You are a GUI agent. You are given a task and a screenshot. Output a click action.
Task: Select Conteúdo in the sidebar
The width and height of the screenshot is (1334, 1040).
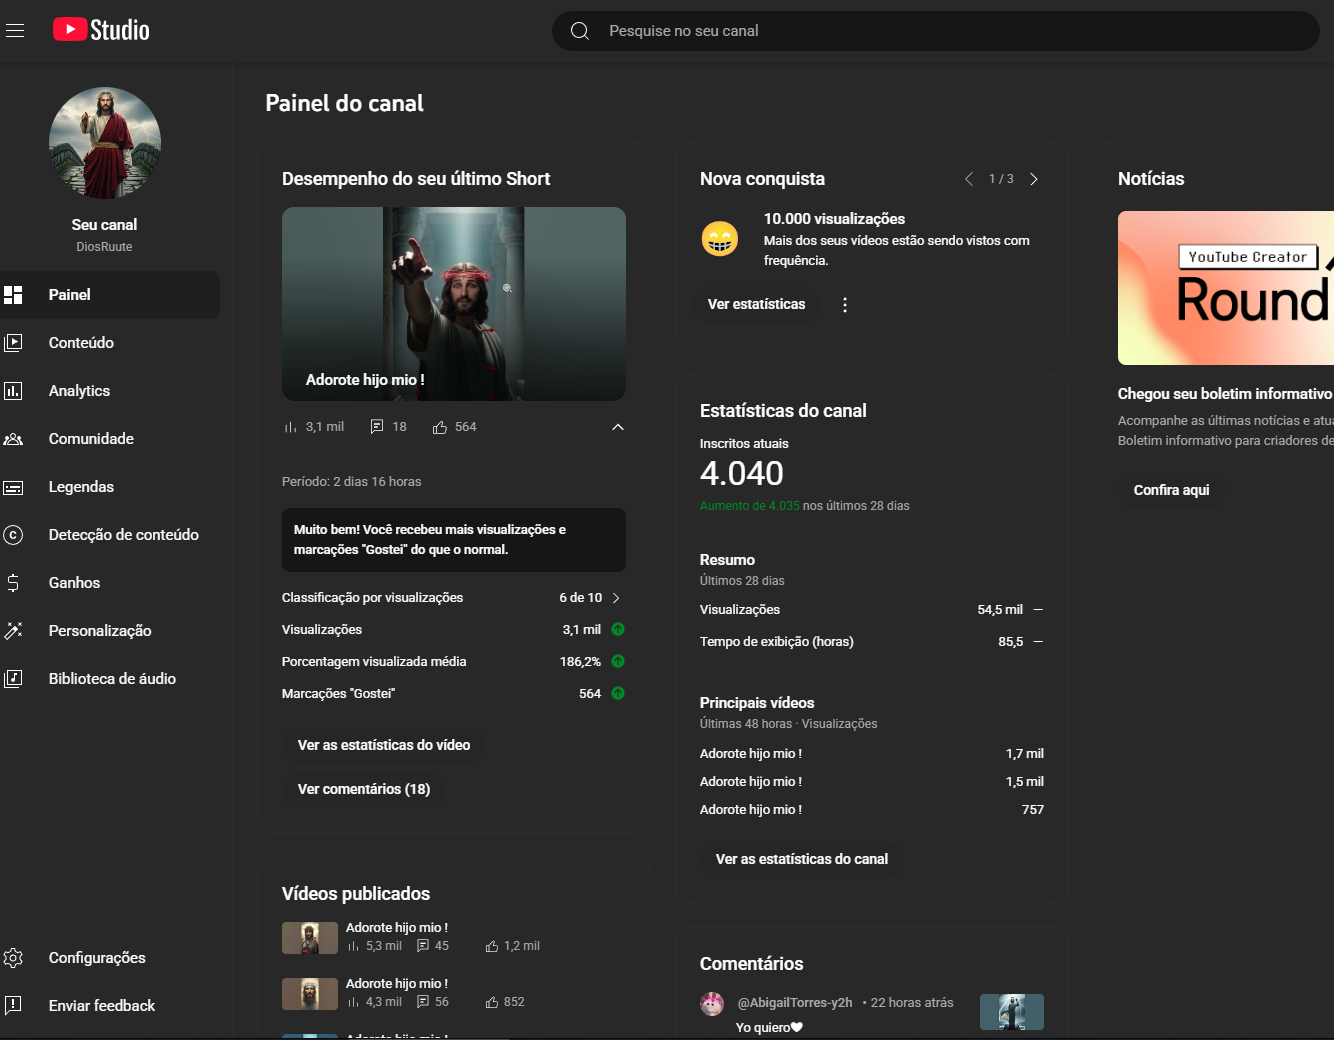pos(81,343)
